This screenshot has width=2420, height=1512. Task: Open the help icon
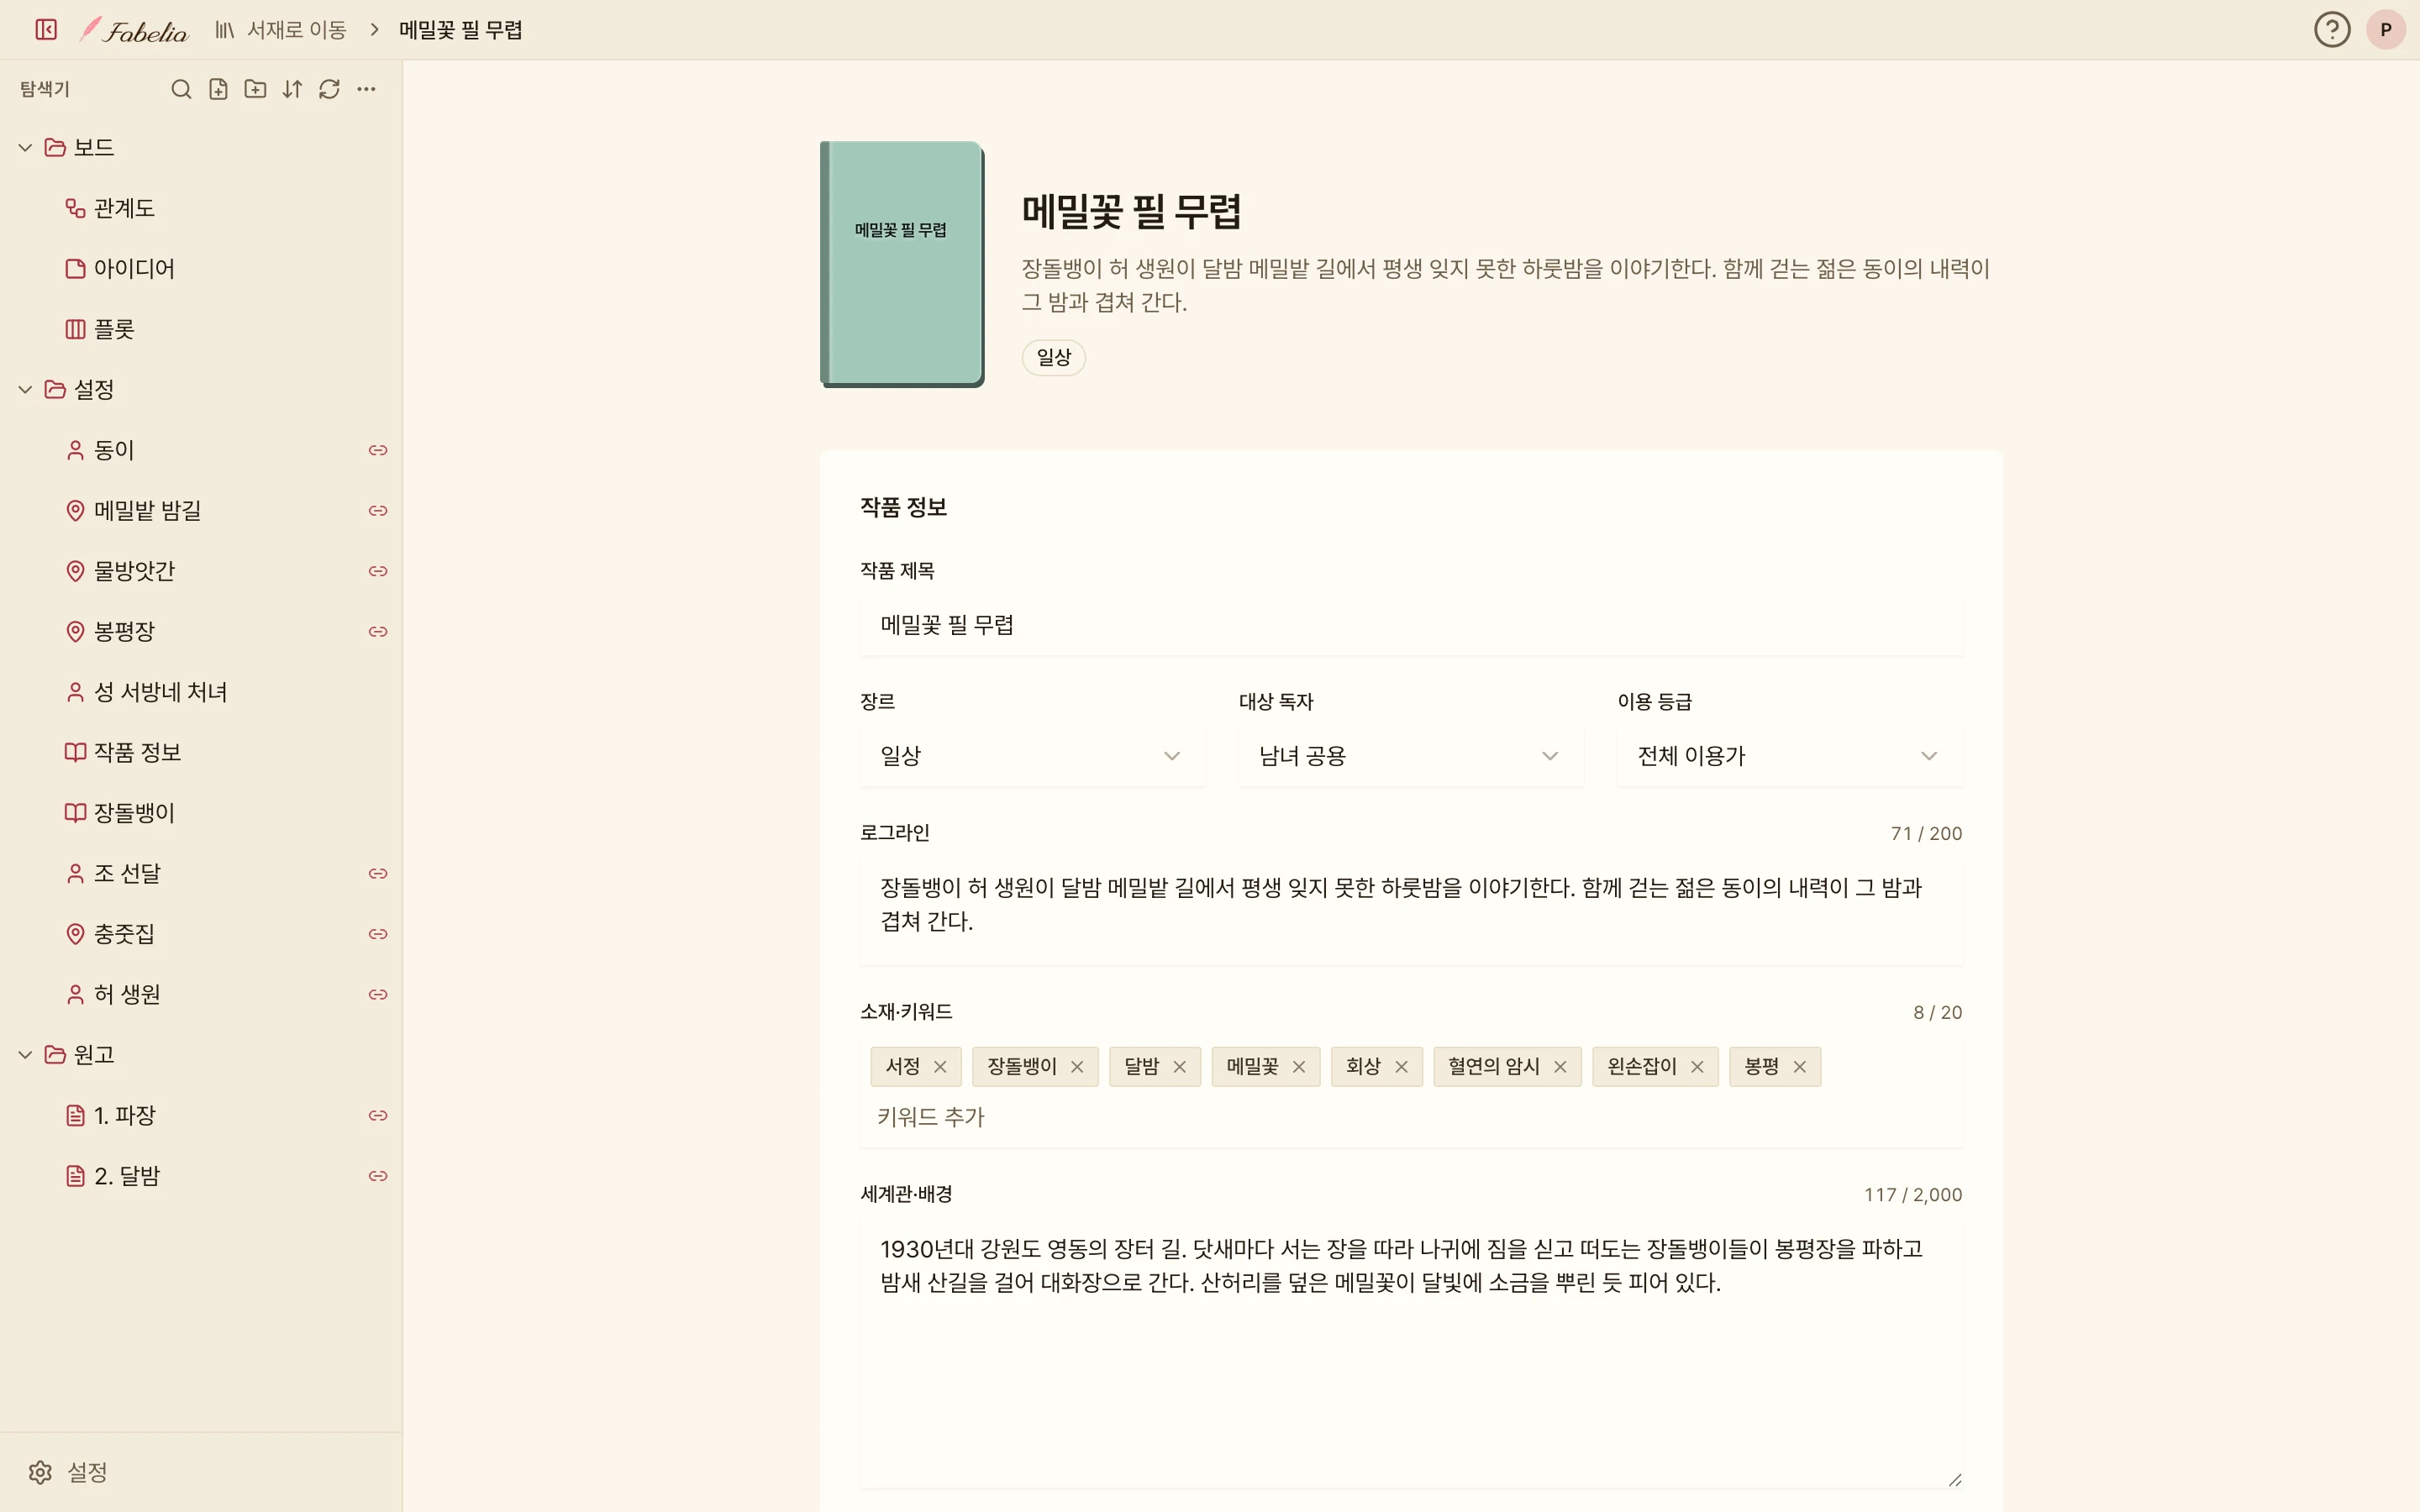(x=2332, y=30)
